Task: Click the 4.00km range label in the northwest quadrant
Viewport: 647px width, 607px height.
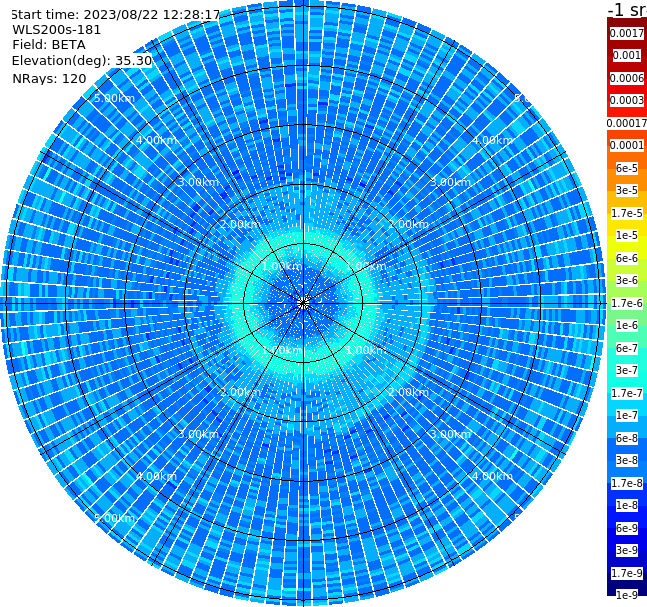Action: click(x=156, y=140)
